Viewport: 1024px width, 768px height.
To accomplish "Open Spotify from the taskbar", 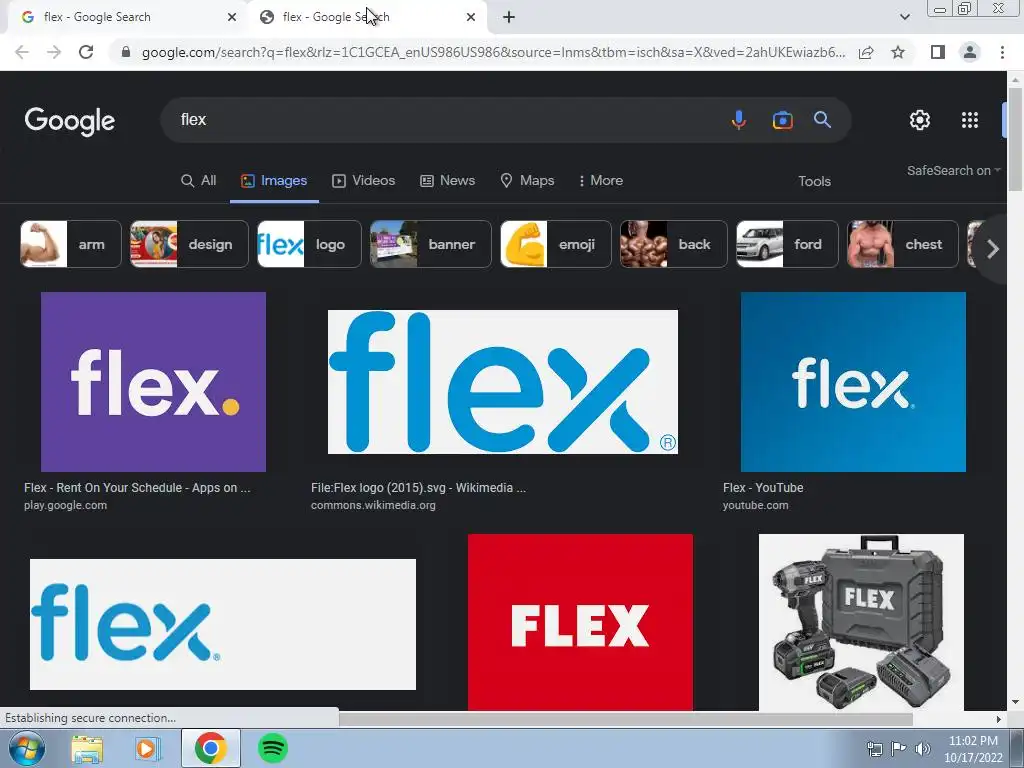I will tap(273, 748).
